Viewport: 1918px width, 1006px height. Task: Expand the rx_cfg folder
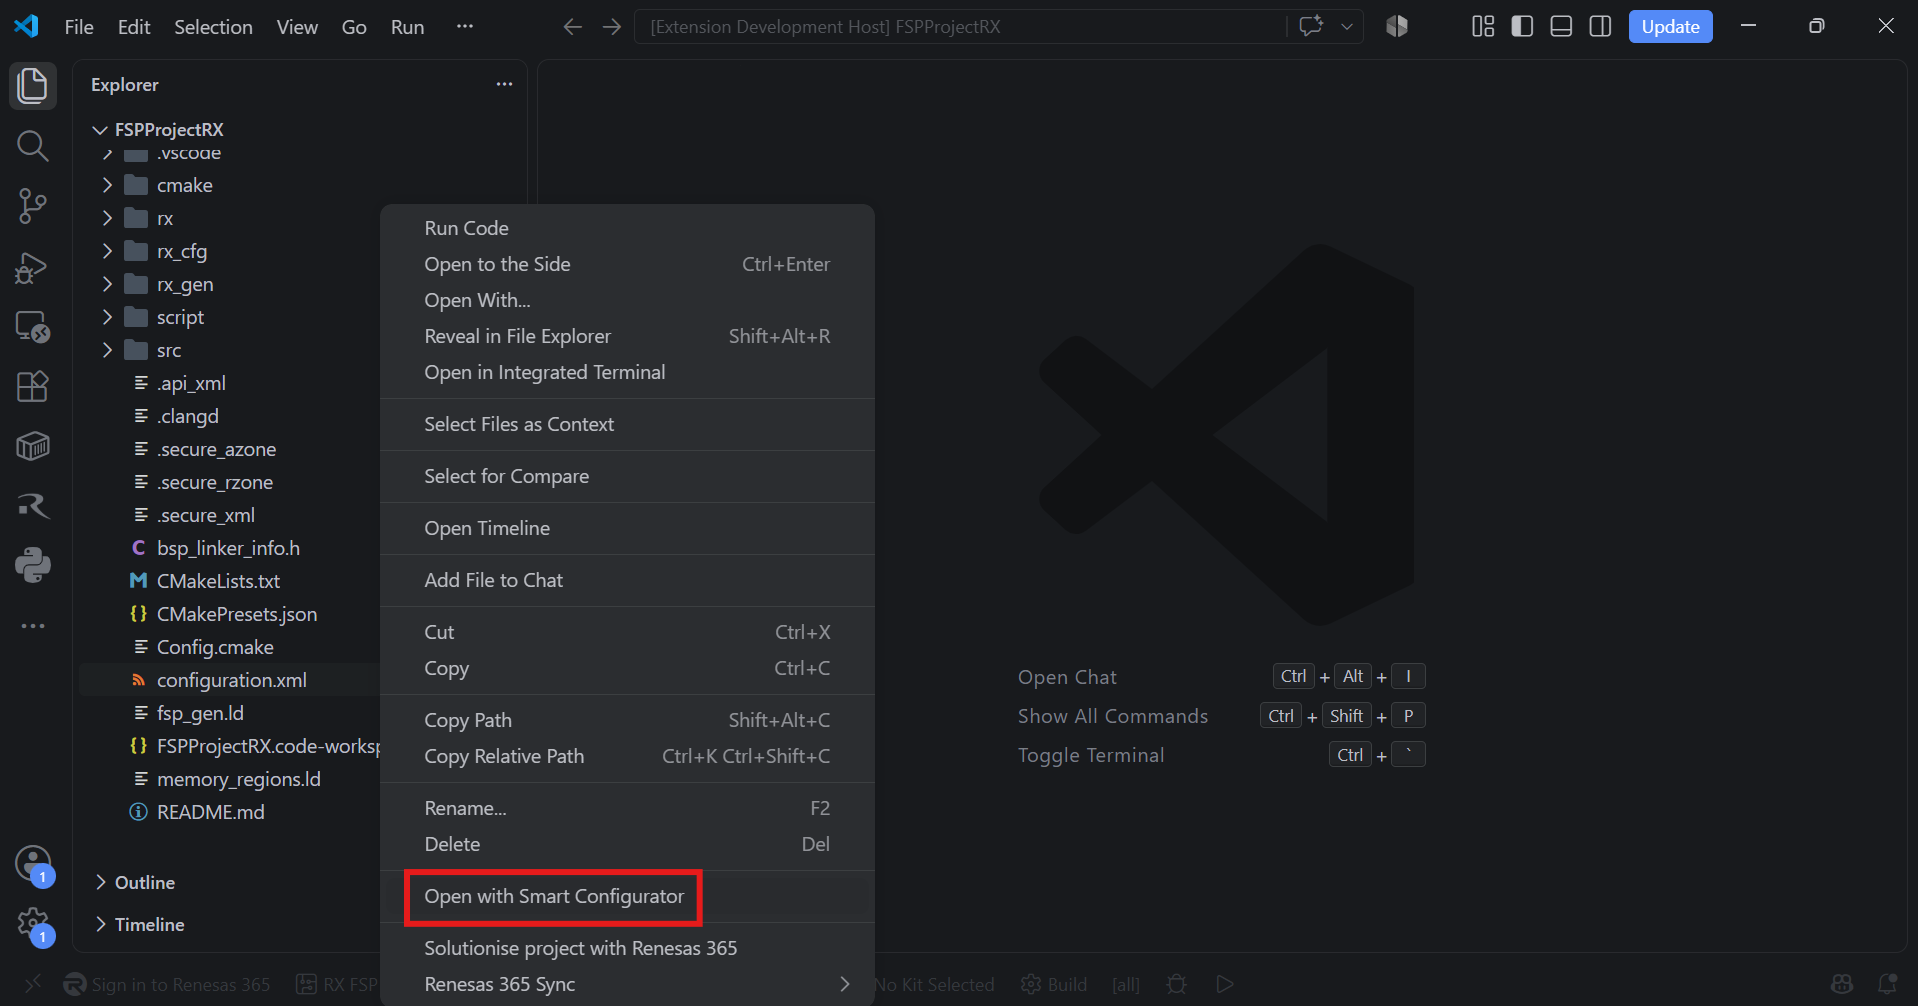[x=107, y=251]
